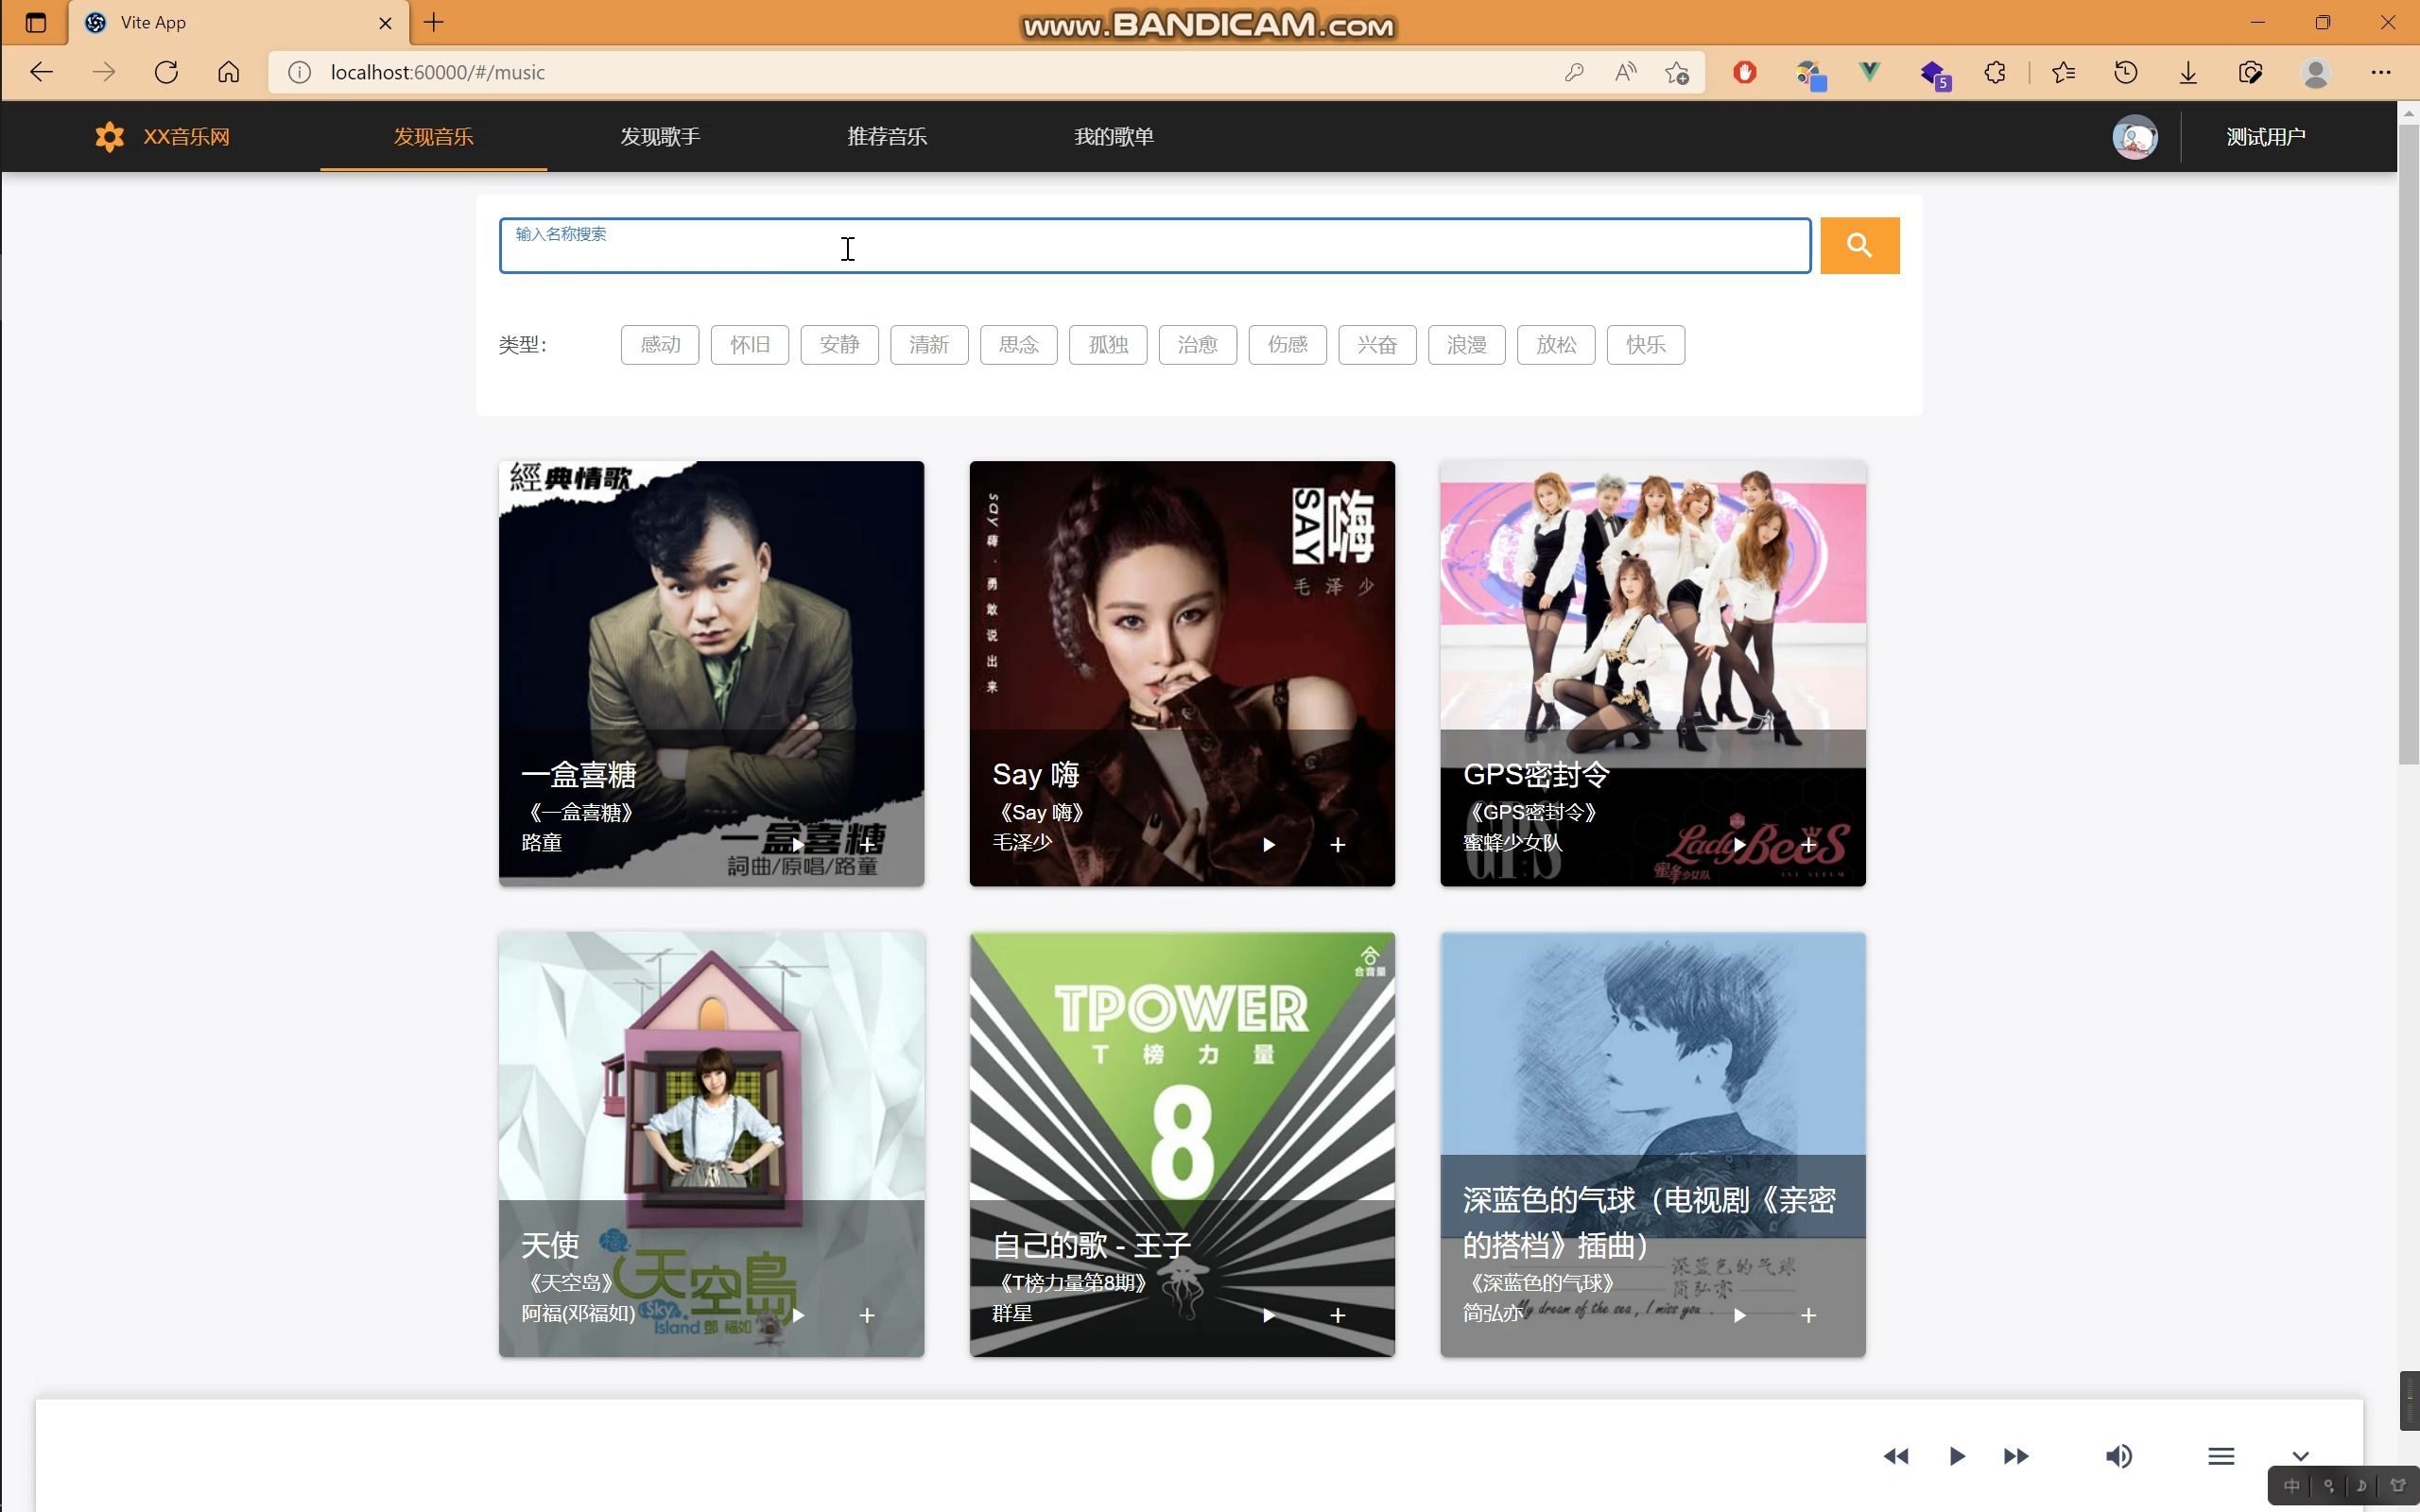
Task: Filter by 怀旧 type tag
Action: [x=750, y=345]
